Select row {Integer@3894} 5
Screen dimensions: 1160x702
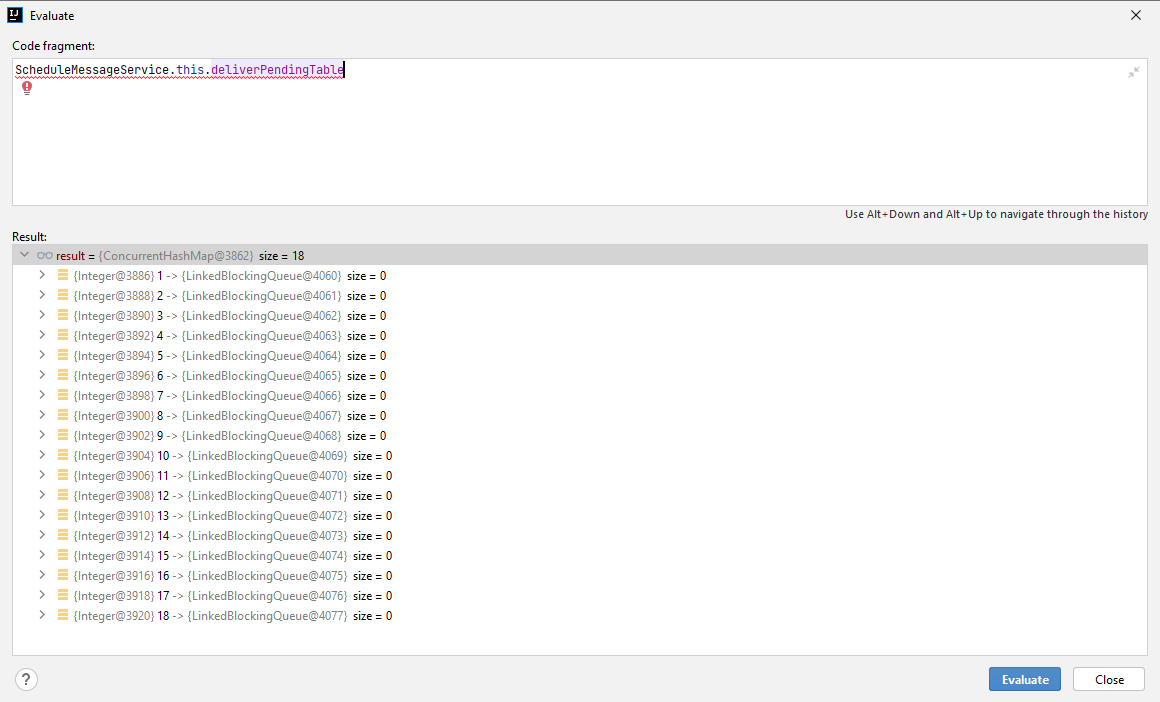(579, 355)
